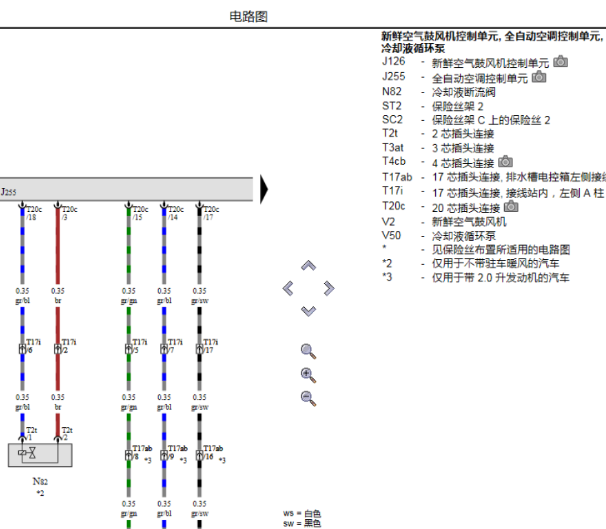Click the *2 footnote about parking heater

point(471,264)
